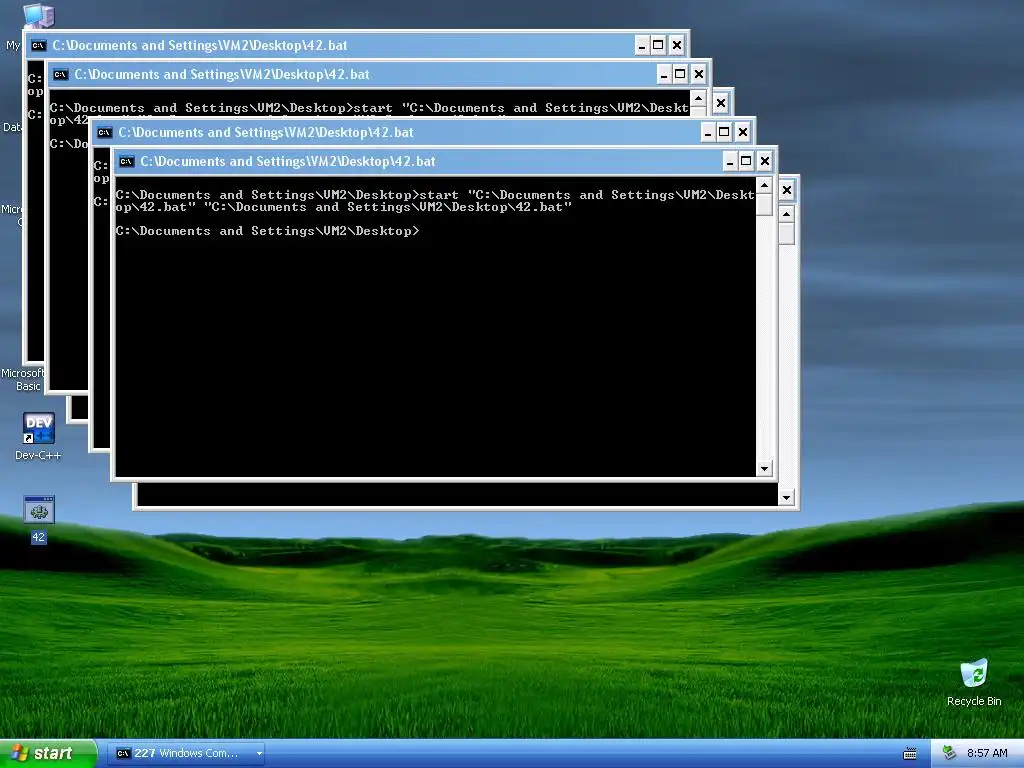Click the frontmost console's scroll-up arrow
1024x768 pixels.
pyautogui.click(x=764, y=186)
